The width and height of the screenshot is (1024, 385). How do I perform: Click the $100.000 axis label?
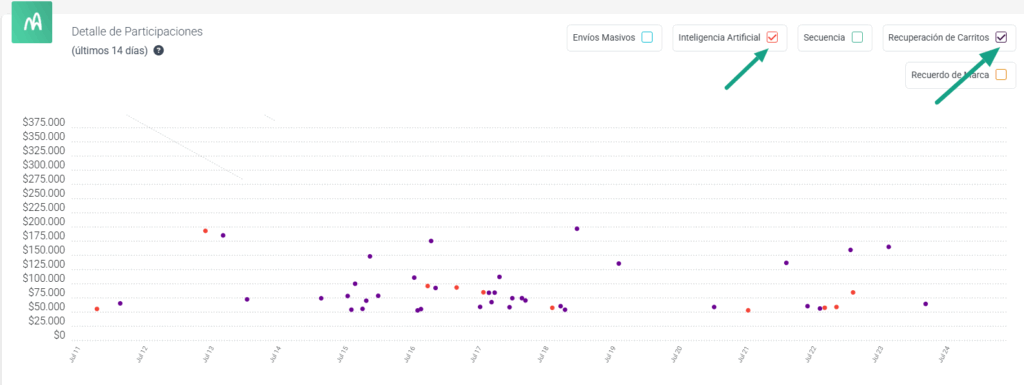[43, 279]
